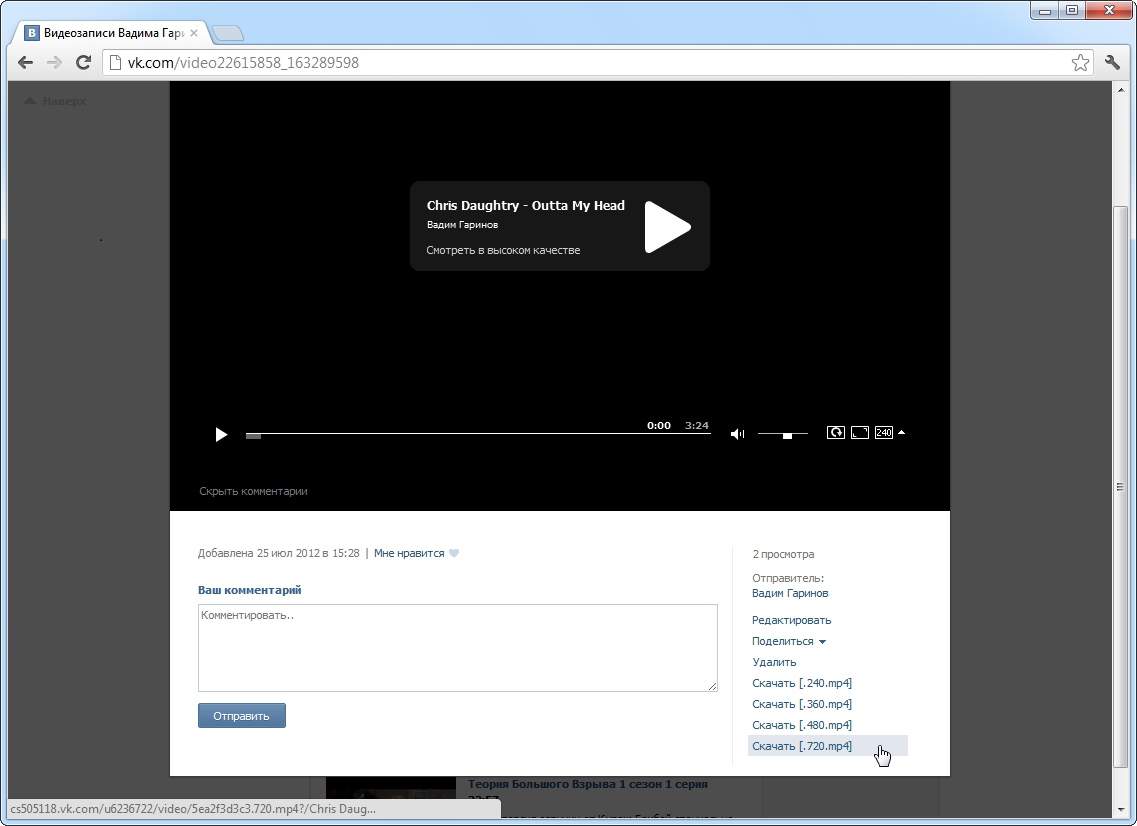Viewport: 1137px width, 826px height.
Task: Click the 'Отправитель:' label
Action: [x=787, y=578]
